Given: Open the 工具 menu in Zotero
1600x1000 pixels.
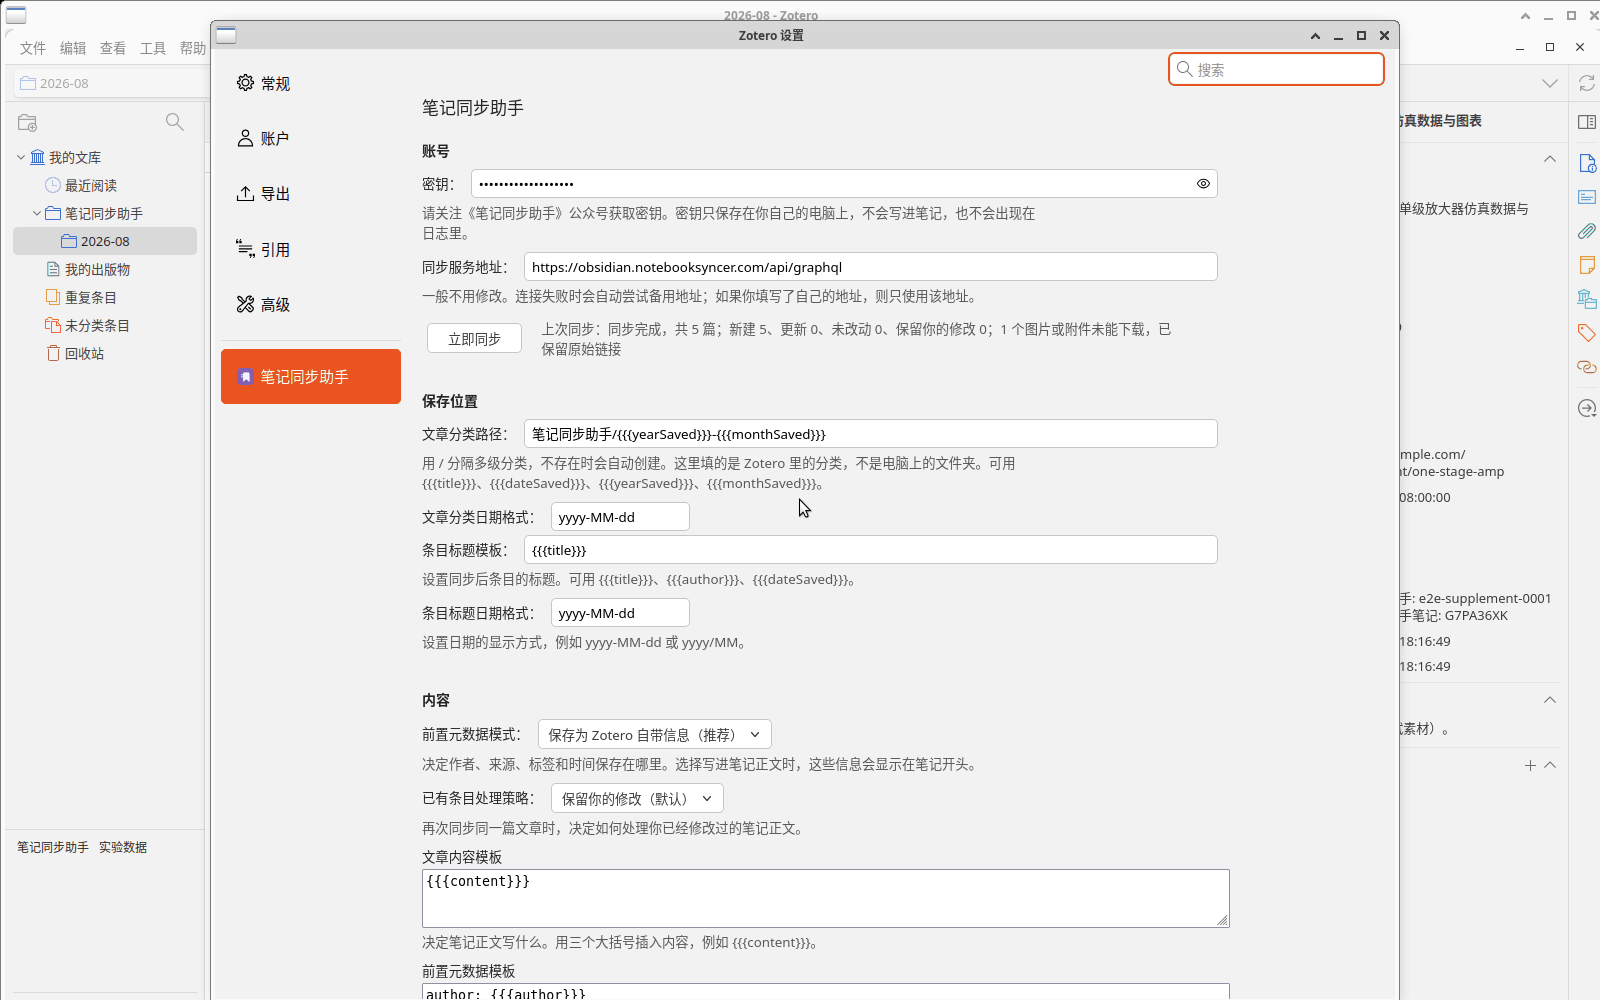Looking at the screenshot, I should [x=153, y=48].
